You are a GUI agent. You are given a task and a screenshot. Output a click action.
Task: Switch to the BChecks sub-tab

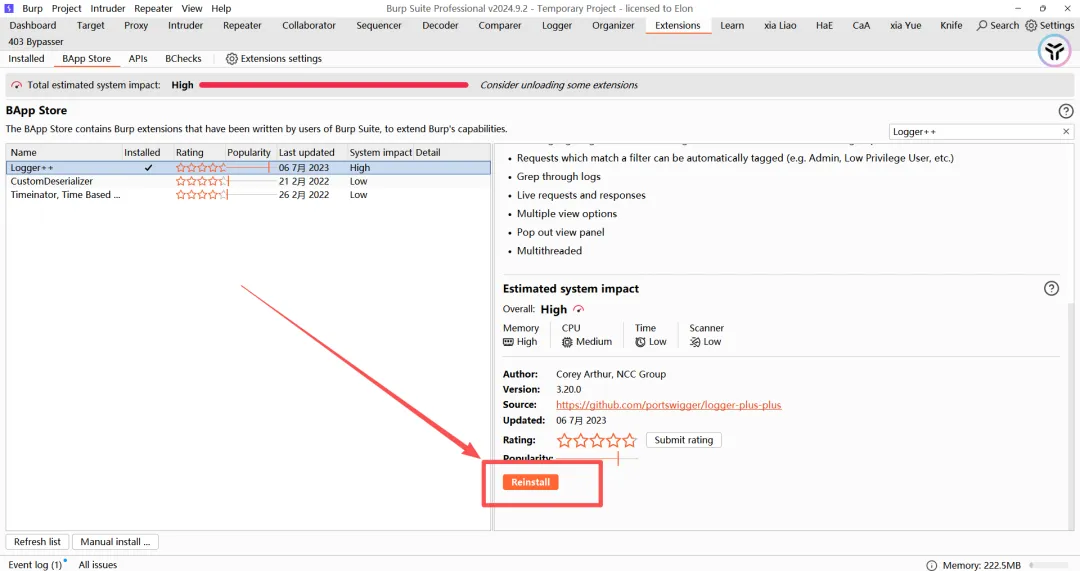tap(183, 59)
